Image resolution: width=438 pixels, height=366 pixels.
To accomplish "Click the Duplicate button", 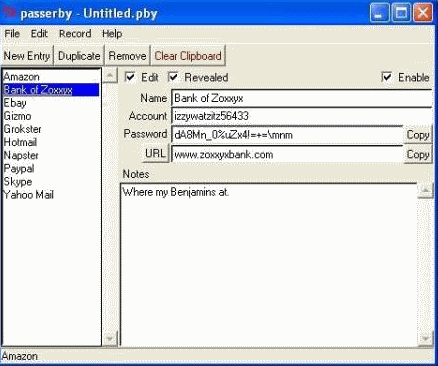I will (79, 56).
